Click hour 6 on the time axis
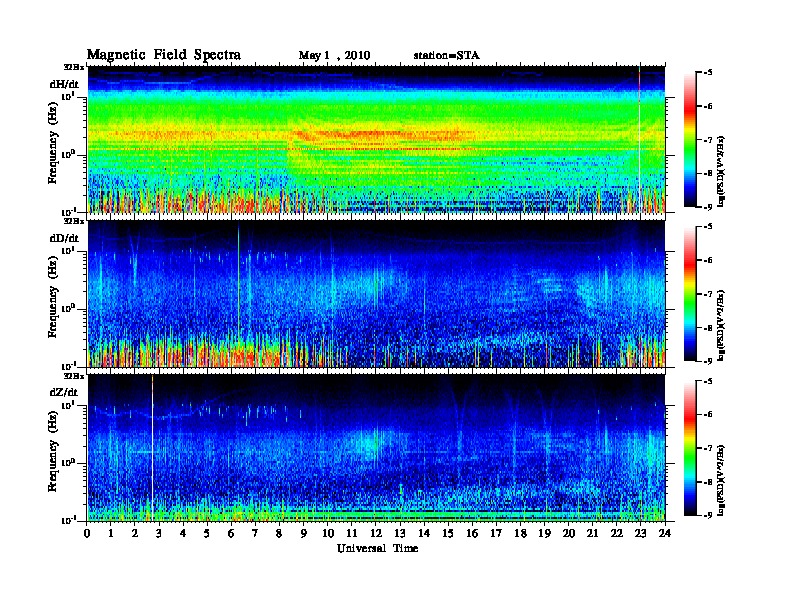This screenshot has width=792, height=612. pyautogui.click(x=231, y=534)
